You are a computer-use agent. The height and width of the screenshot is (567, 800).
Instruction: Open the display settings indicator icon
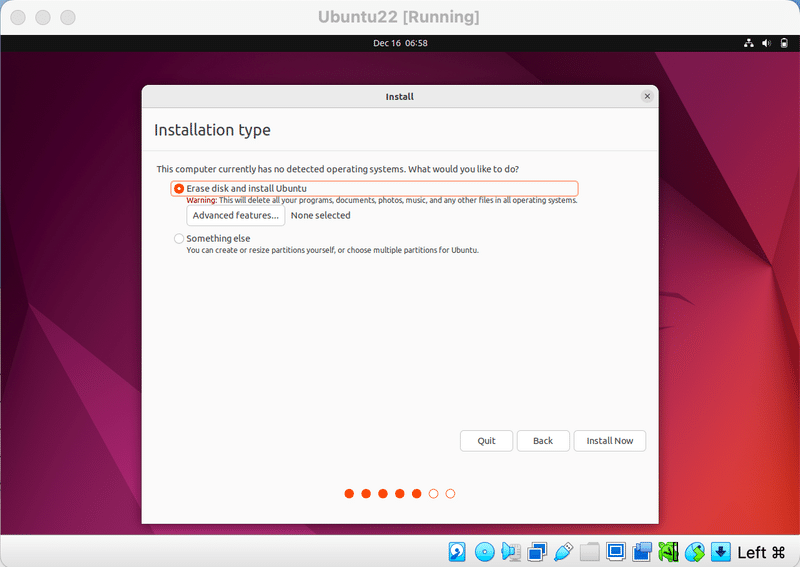tap(616, 552)
